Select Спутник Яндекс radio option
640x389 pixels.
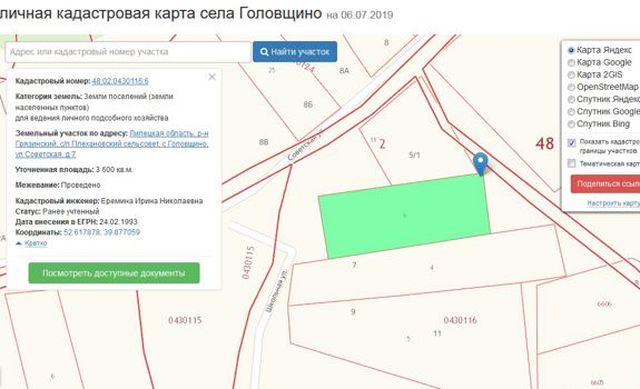tap(571, 99)
